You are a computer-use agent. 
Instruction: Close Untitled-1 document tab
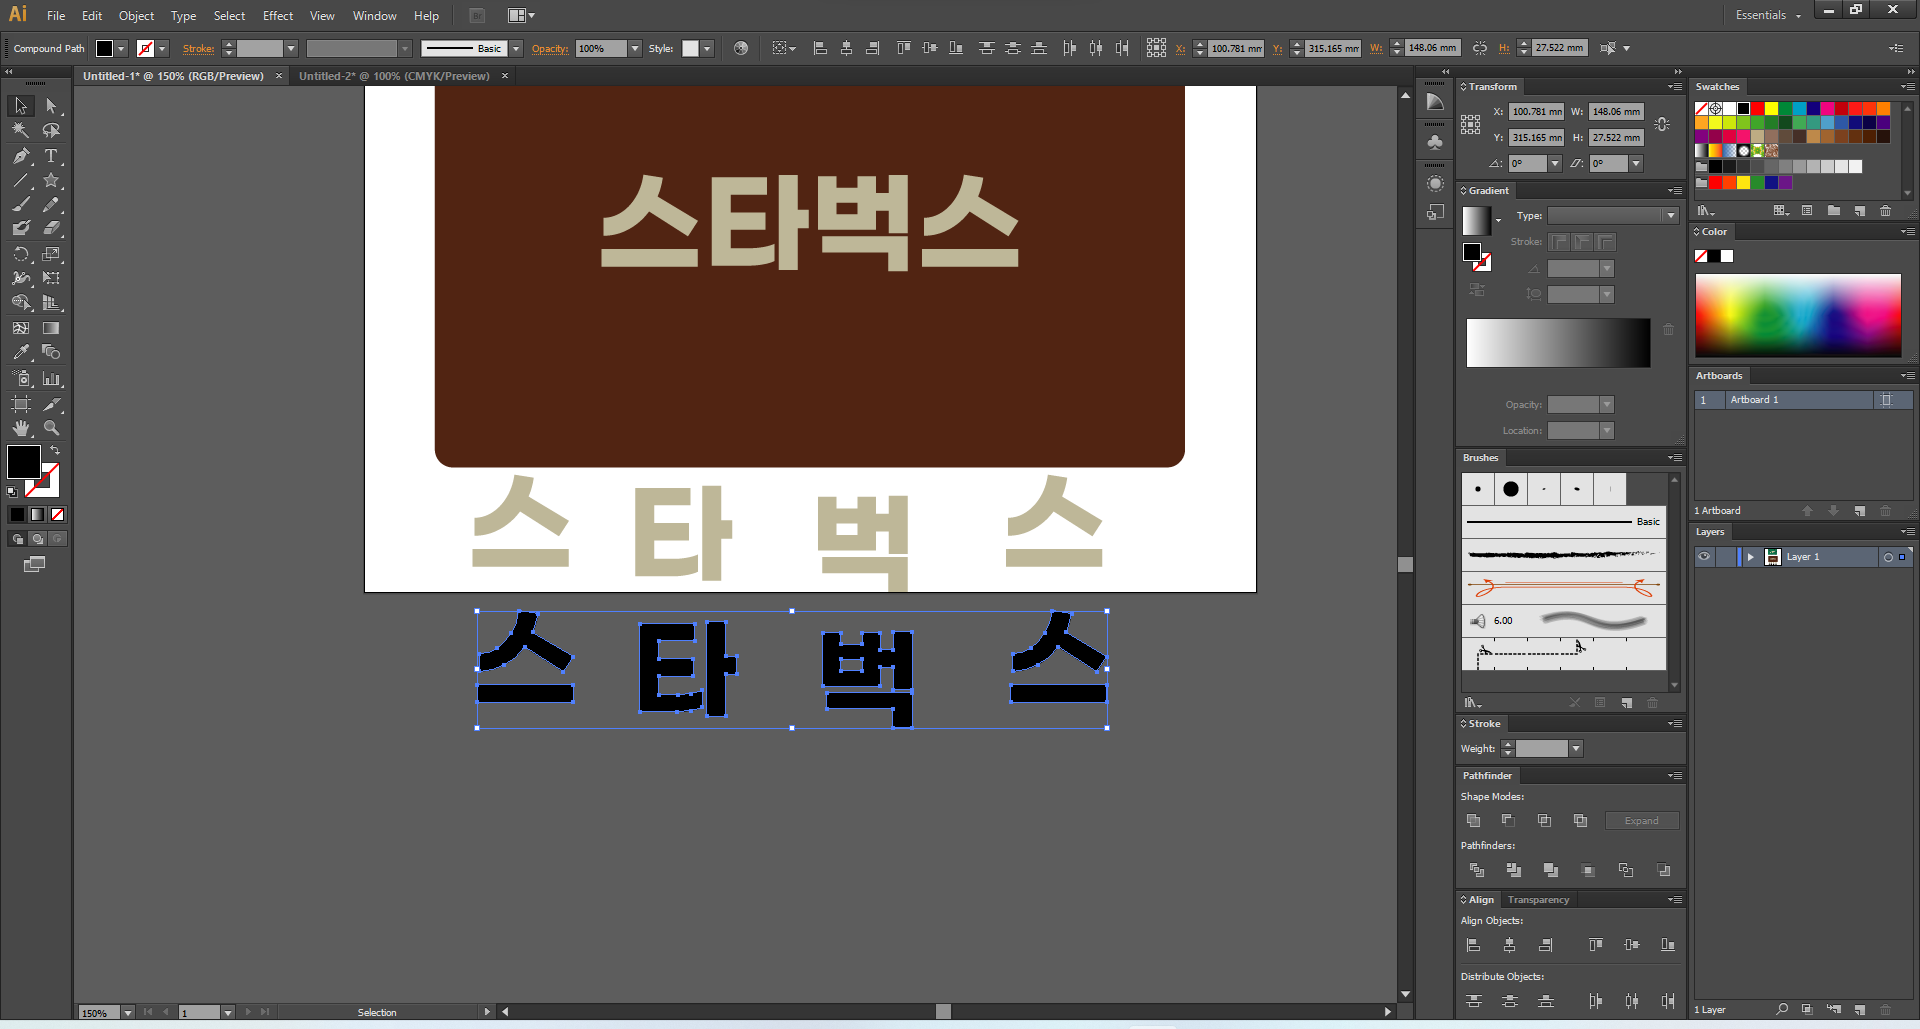[x=279, y=76]
